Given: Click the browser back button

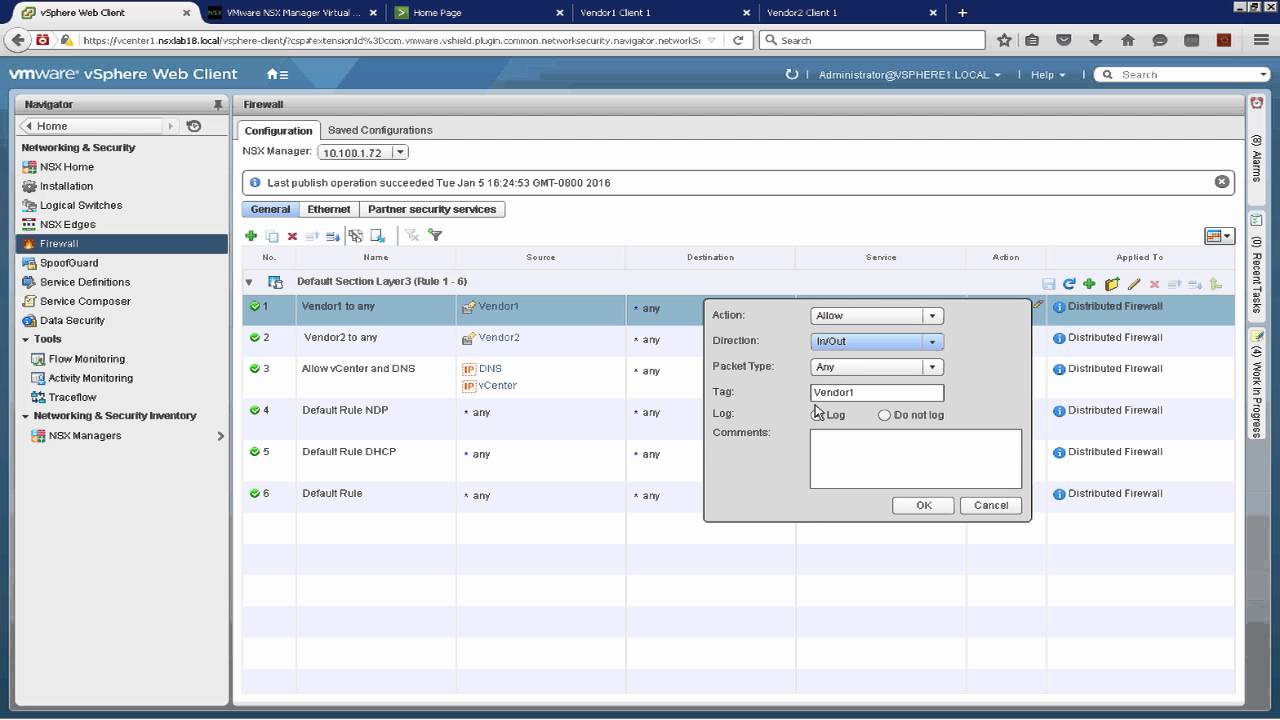Looking at the screenshot, I should pyautogui.click(x=16, y=40).
